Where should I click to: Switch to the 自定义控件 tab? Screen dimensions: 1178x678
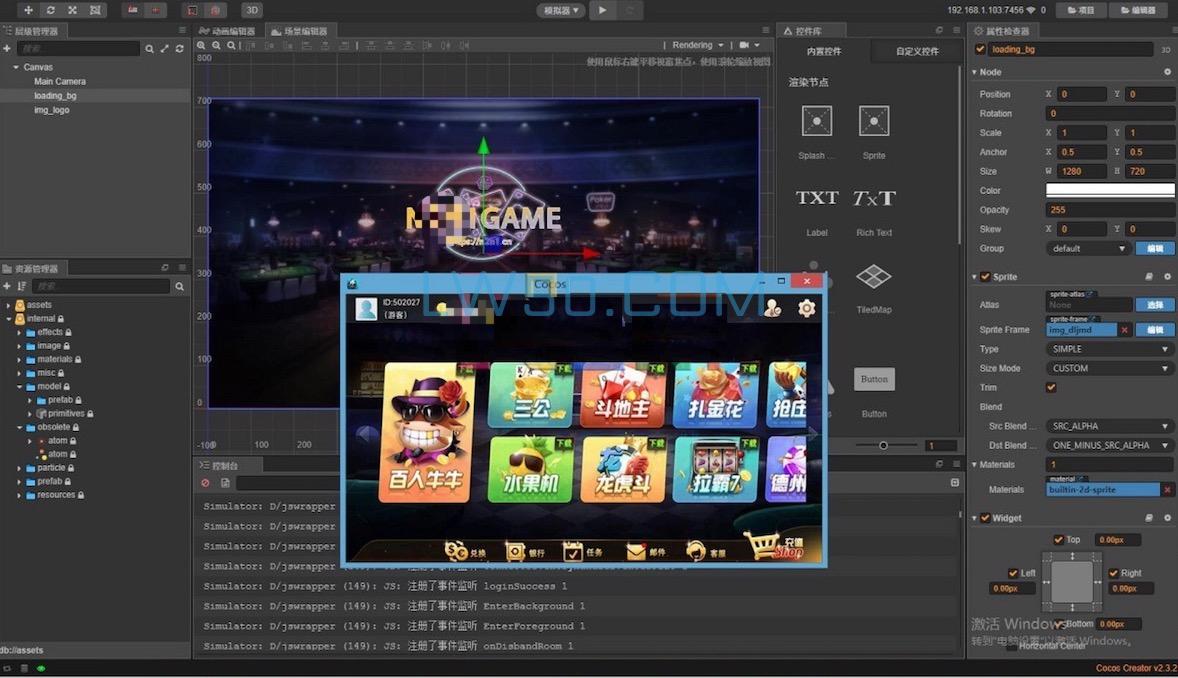coord(917,51)
